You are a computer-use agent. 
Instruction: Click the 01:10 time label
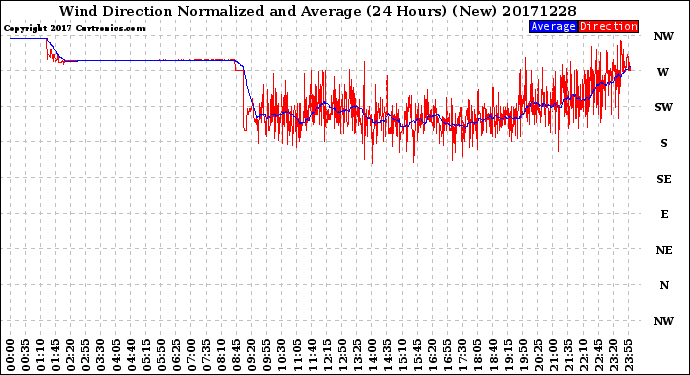(41, 355)
